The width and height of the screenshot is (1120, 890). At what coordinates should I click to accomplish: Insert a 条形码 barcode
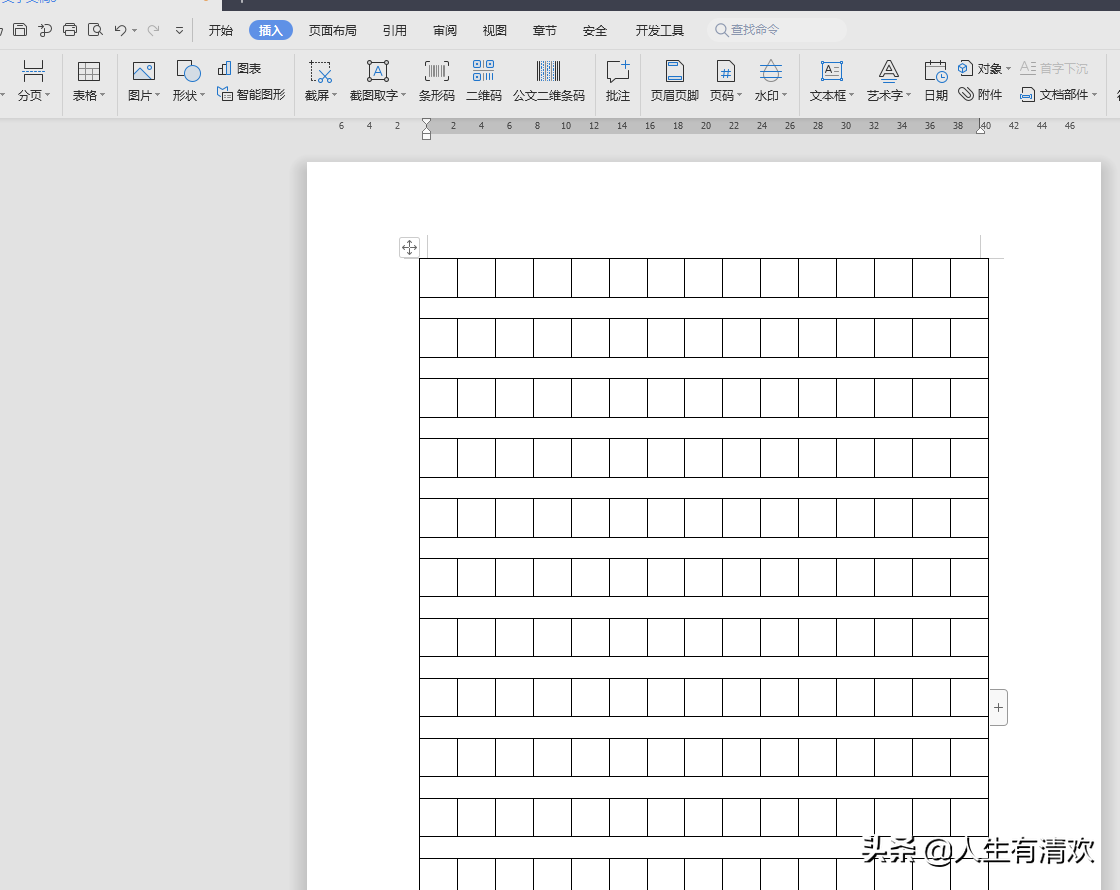click(x=436, y=80)
